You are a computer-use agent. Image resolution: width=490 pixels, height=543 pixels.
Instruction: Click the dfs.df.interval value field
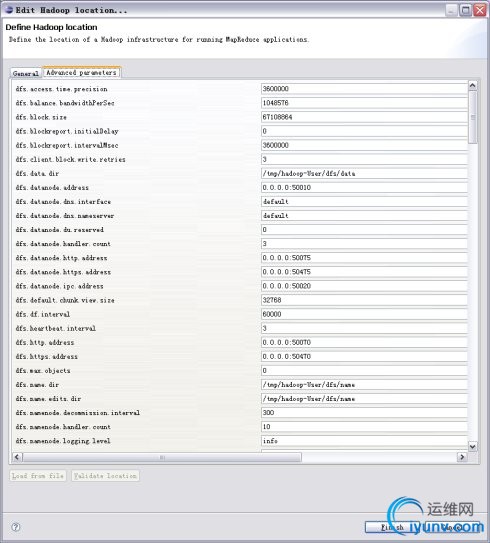pyautogui.click(x=364, y=314)
